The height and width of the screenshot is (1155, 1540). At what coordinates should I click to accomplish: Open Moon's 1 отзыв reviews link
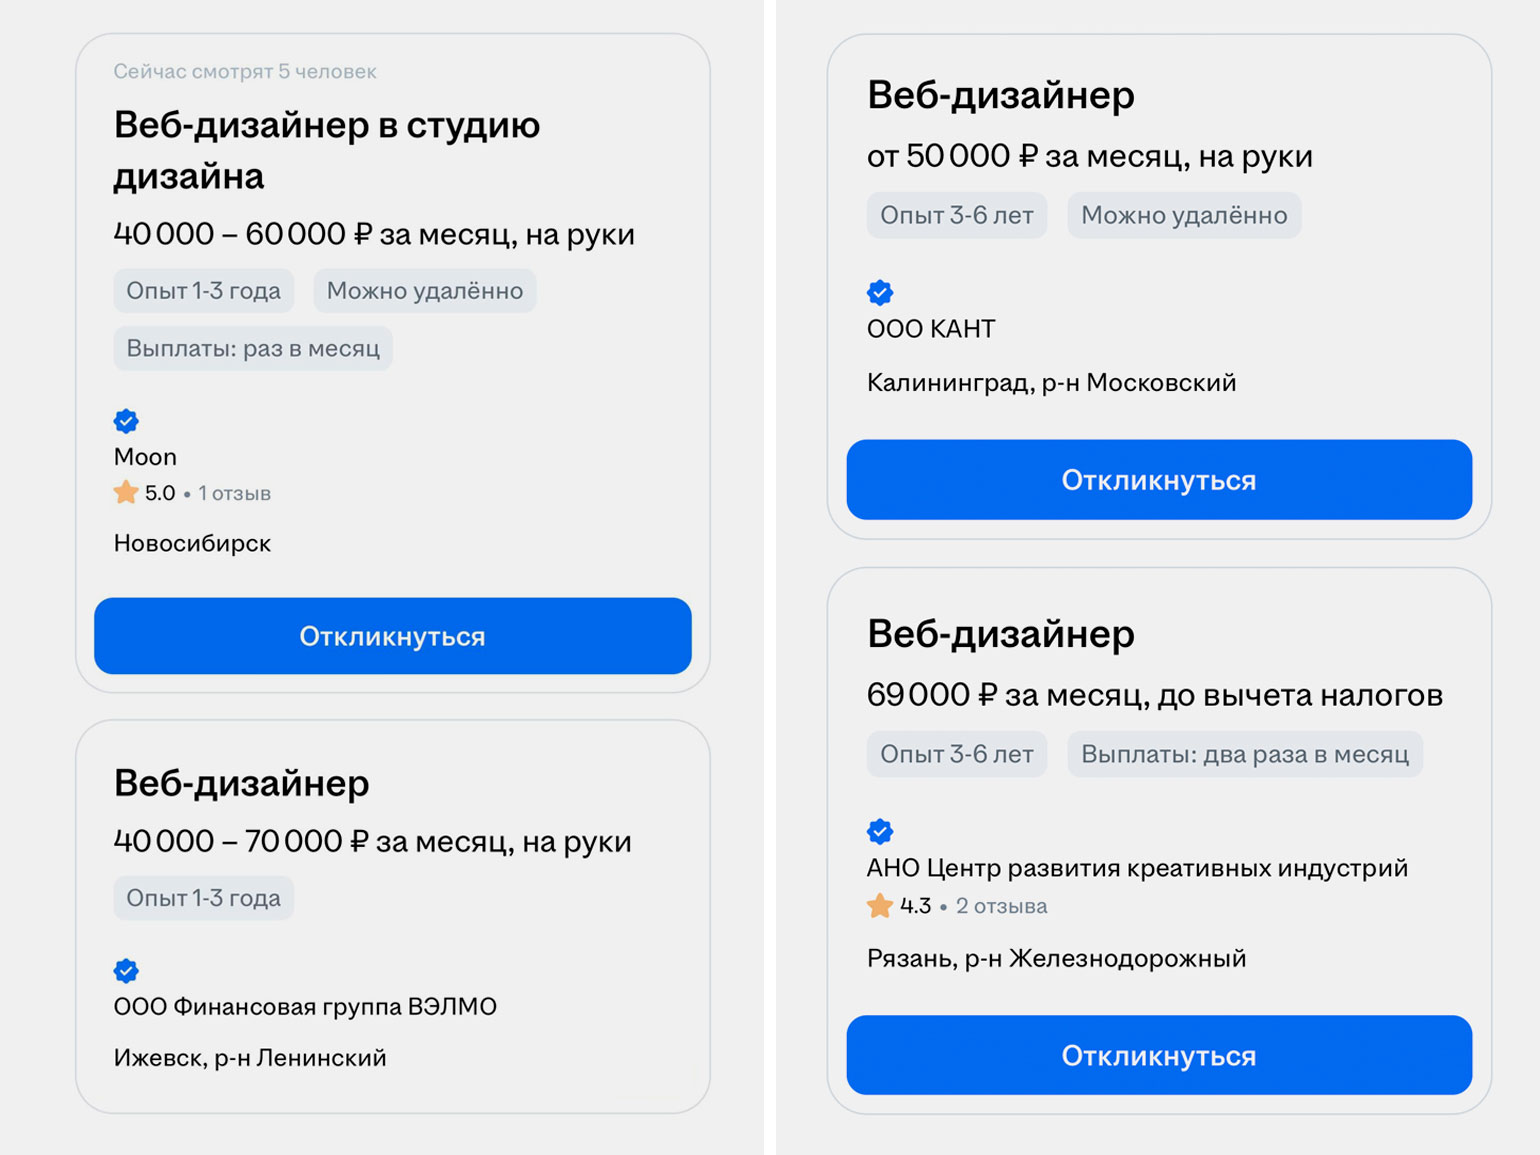[234, 493]
